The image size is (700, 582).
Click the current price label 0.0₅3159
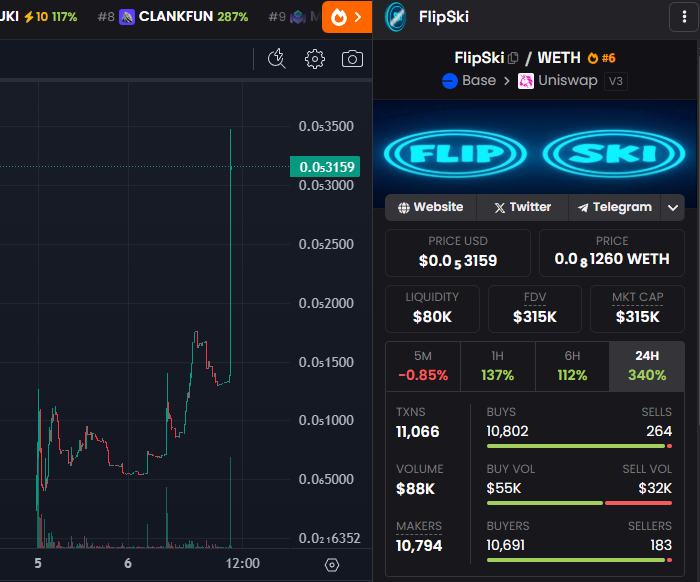325,167
